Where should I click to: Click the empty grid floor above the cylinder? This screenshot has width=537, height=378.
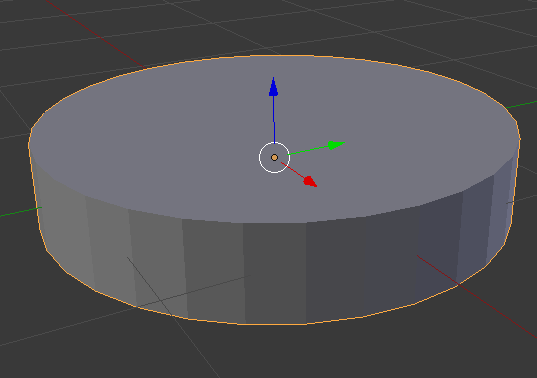point(274,24)
